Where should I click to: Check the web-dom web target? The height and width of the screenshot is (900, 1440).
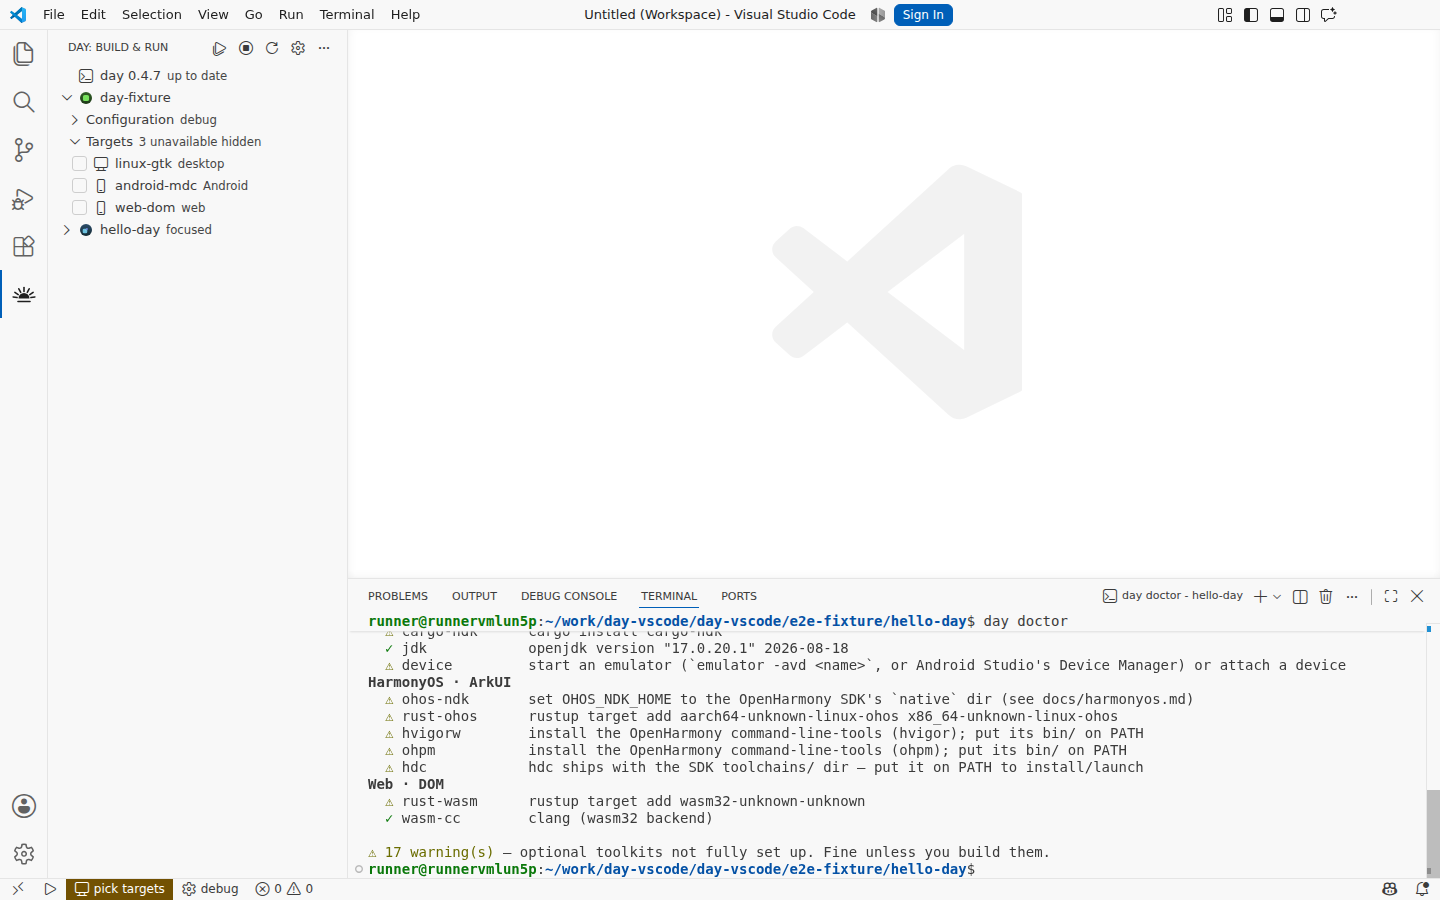(80, 208)
